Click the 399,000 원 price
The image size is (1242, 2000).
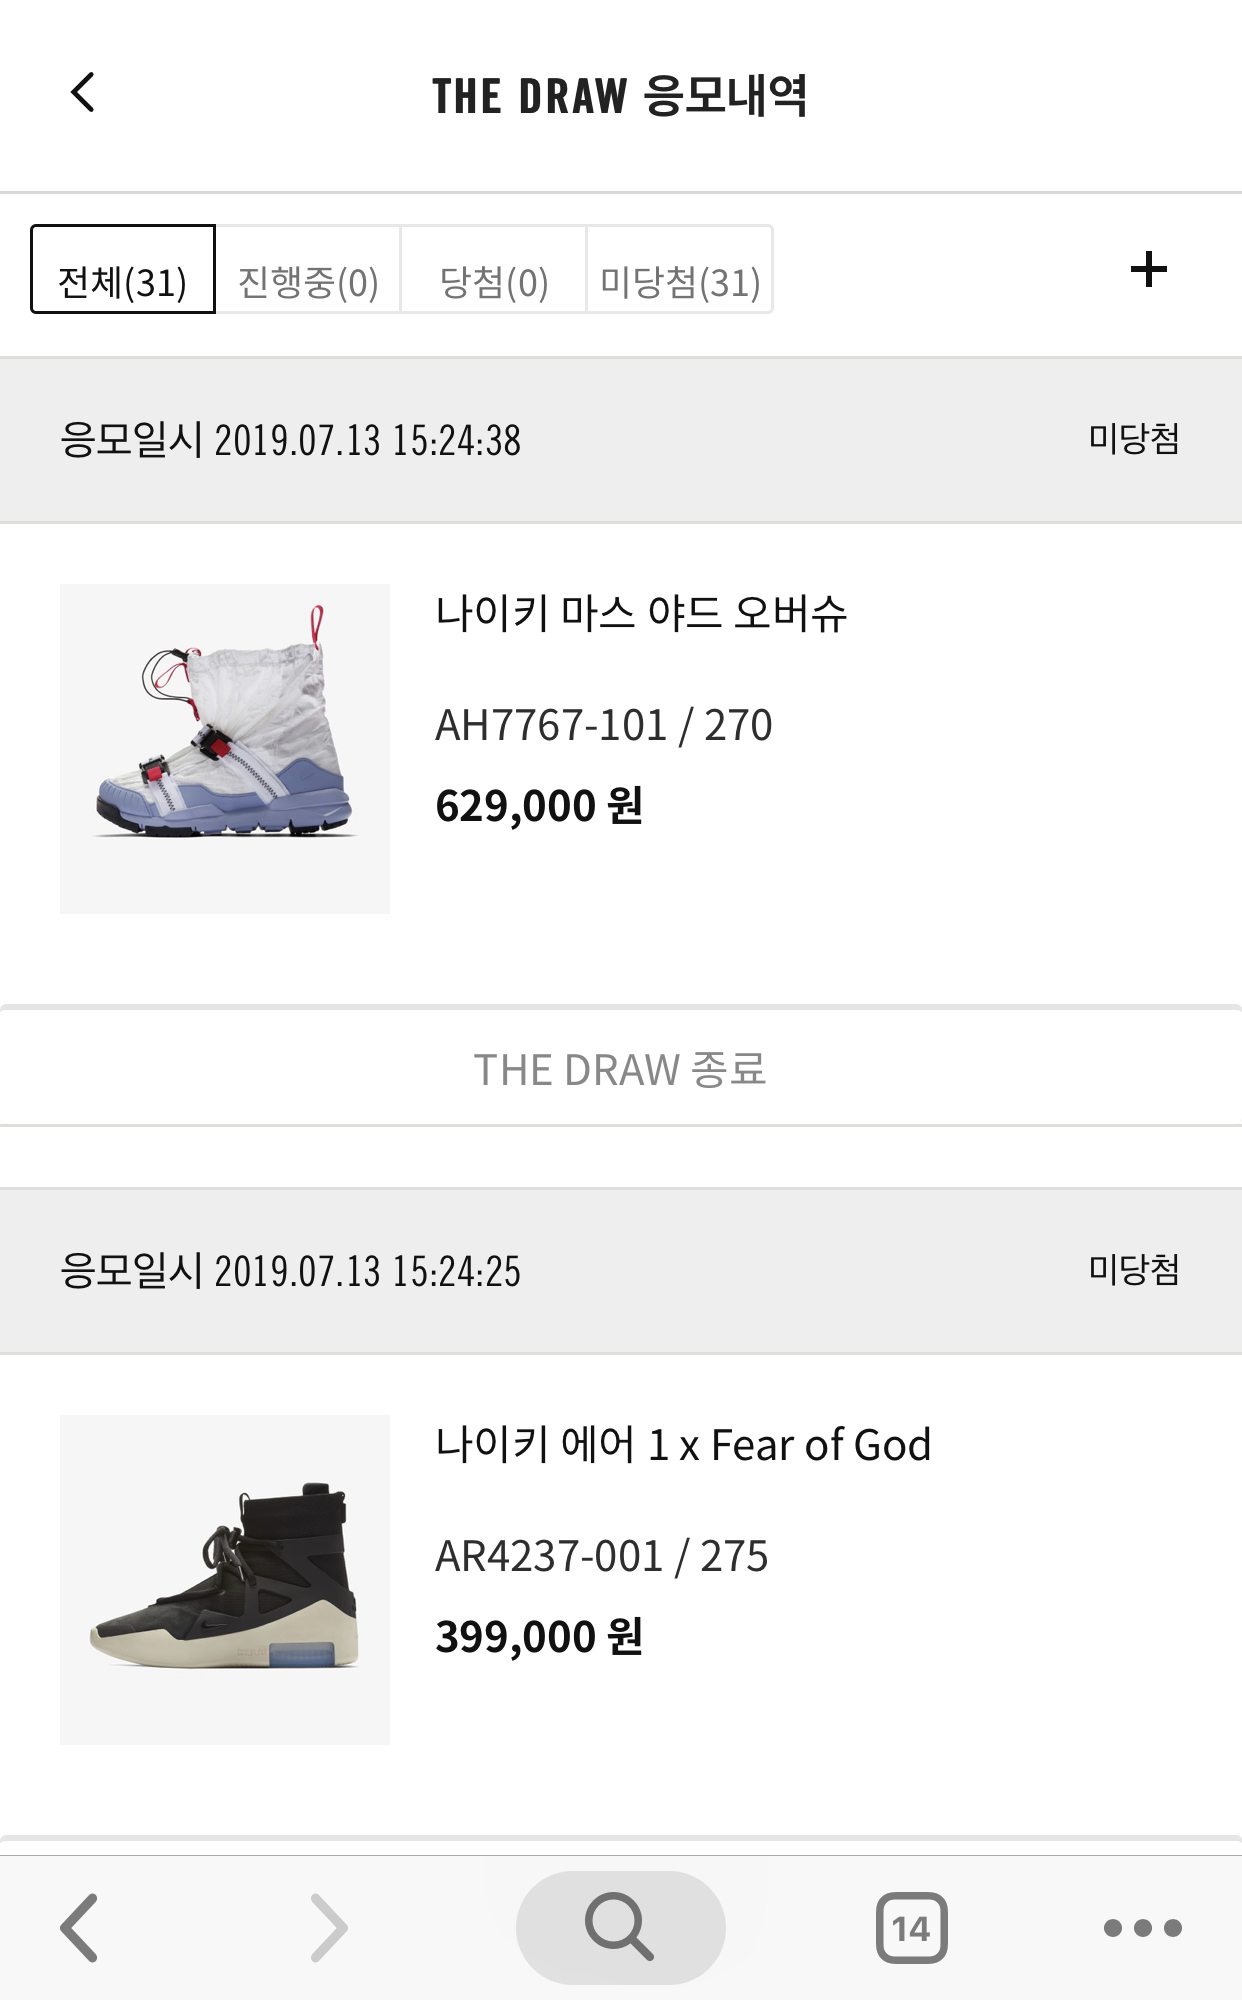pyautogui.click(x=539, y=1637)
